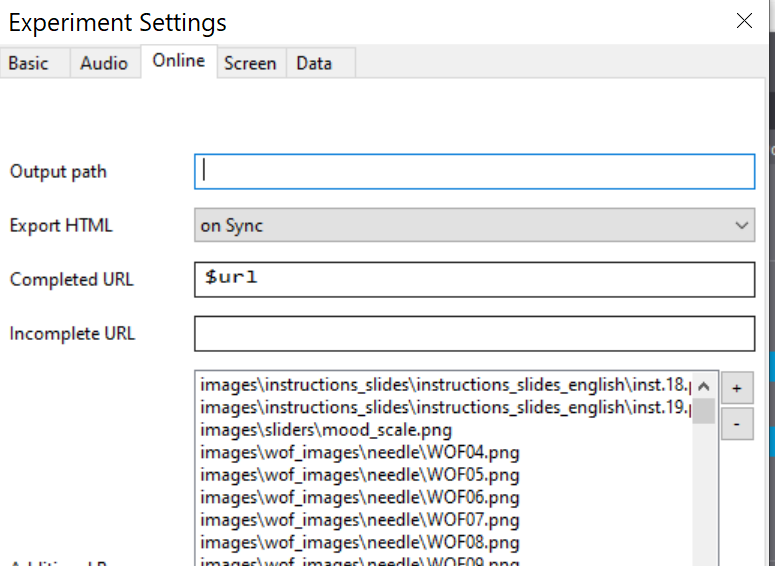Click the Output path text field

point(474,171)
